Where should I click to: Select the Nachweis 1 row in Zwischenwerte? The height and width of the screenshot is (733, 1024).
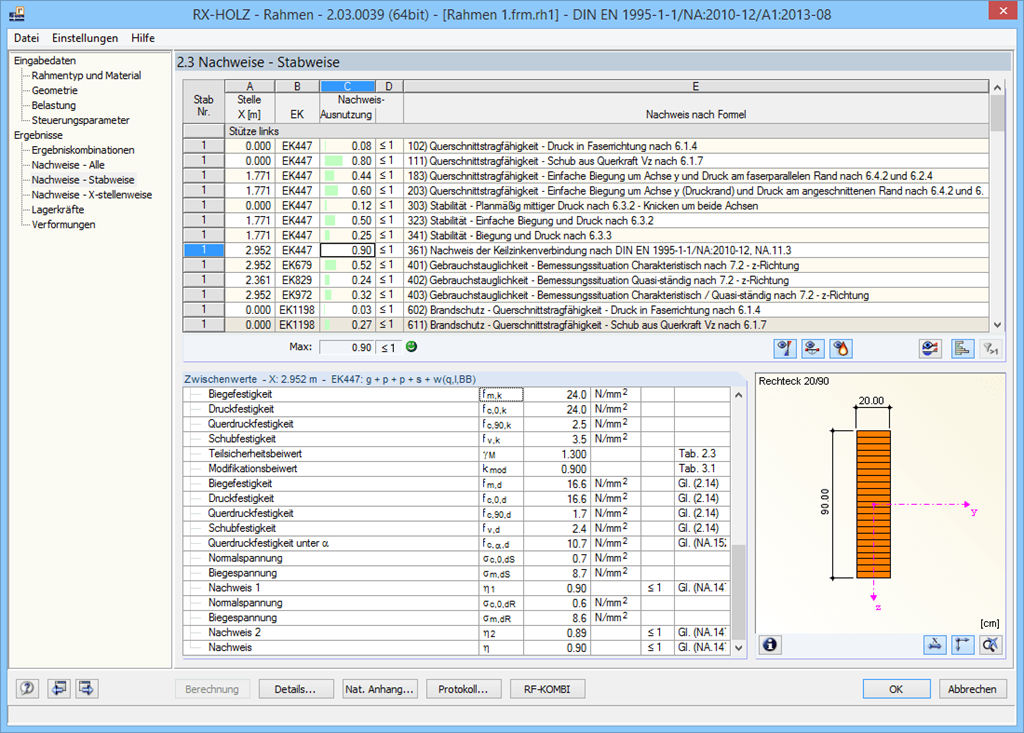point(456,588)
